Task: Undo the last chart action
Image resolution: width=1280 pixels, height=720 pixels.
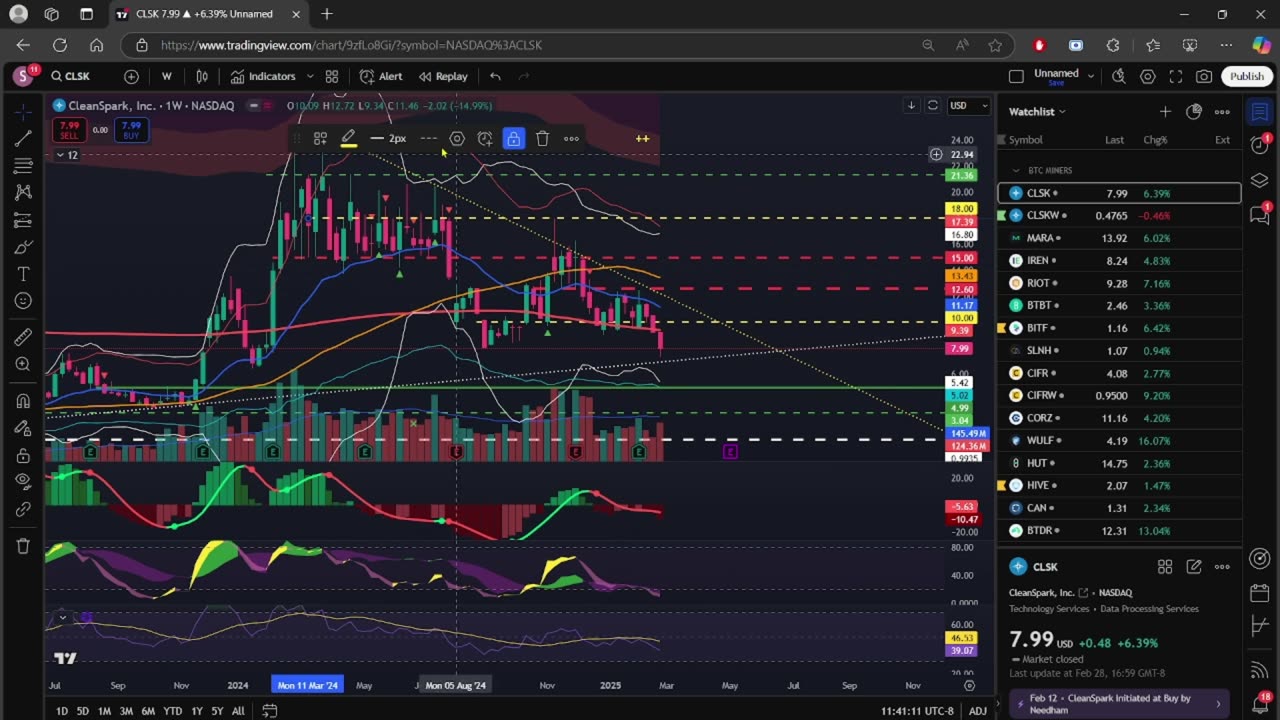Action: coord(495,76)
